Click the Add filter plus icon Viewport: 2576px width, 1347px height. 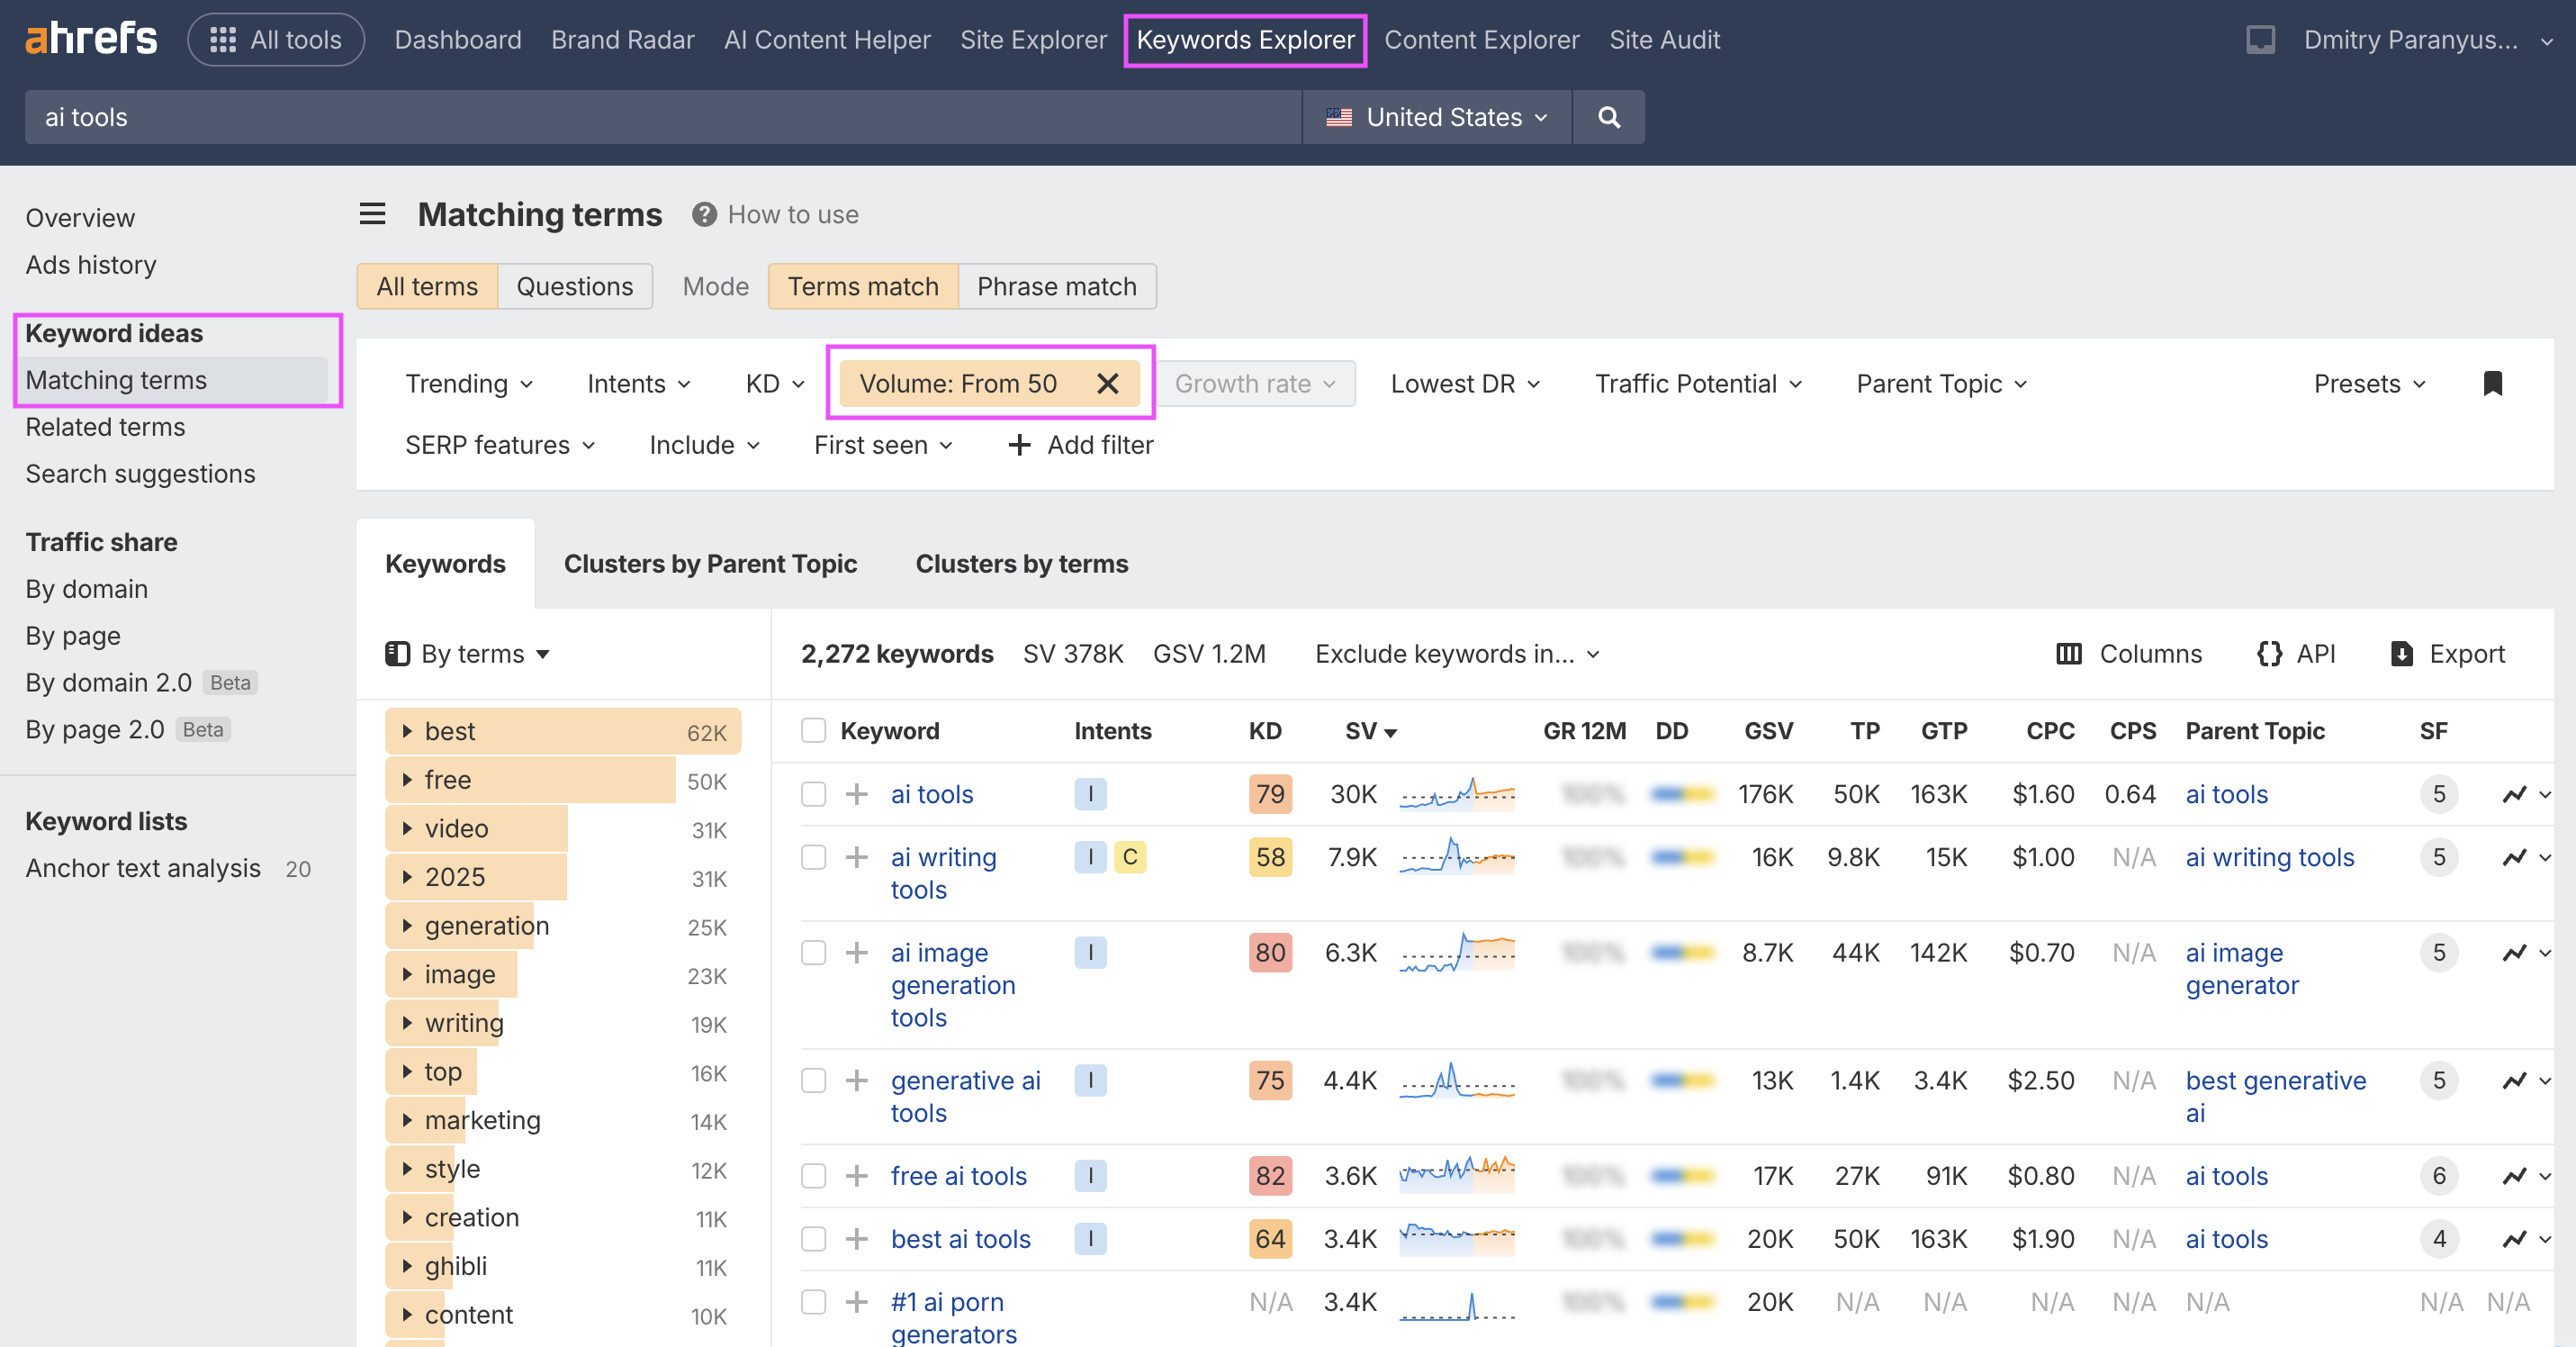click(1019, 445)
